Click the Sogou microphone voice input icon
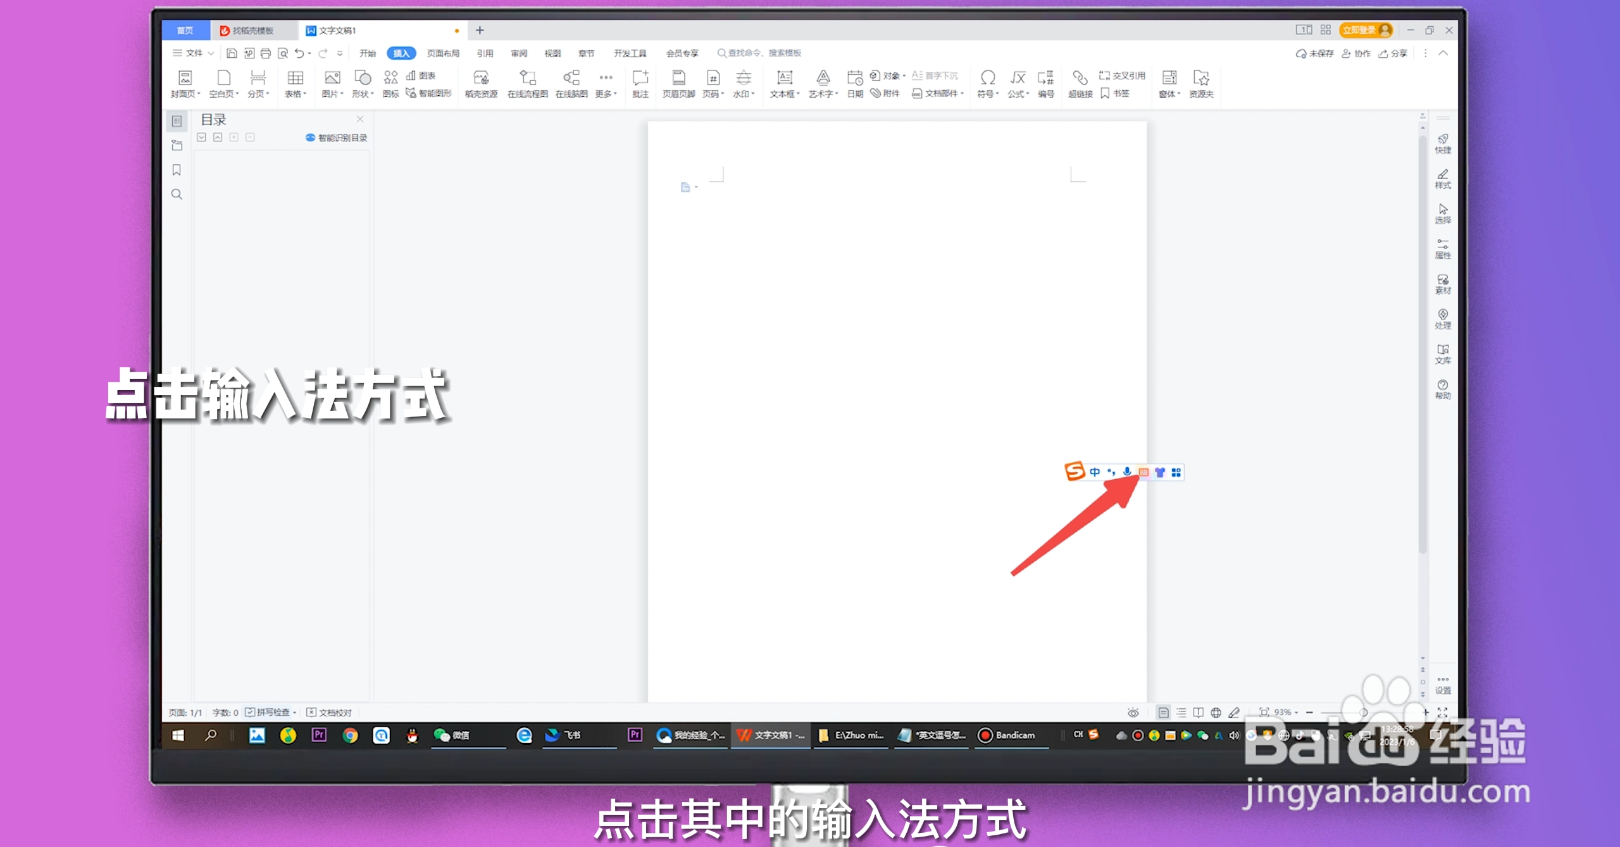Screen dimensions: 1620x847 (x=1127, y=472)
